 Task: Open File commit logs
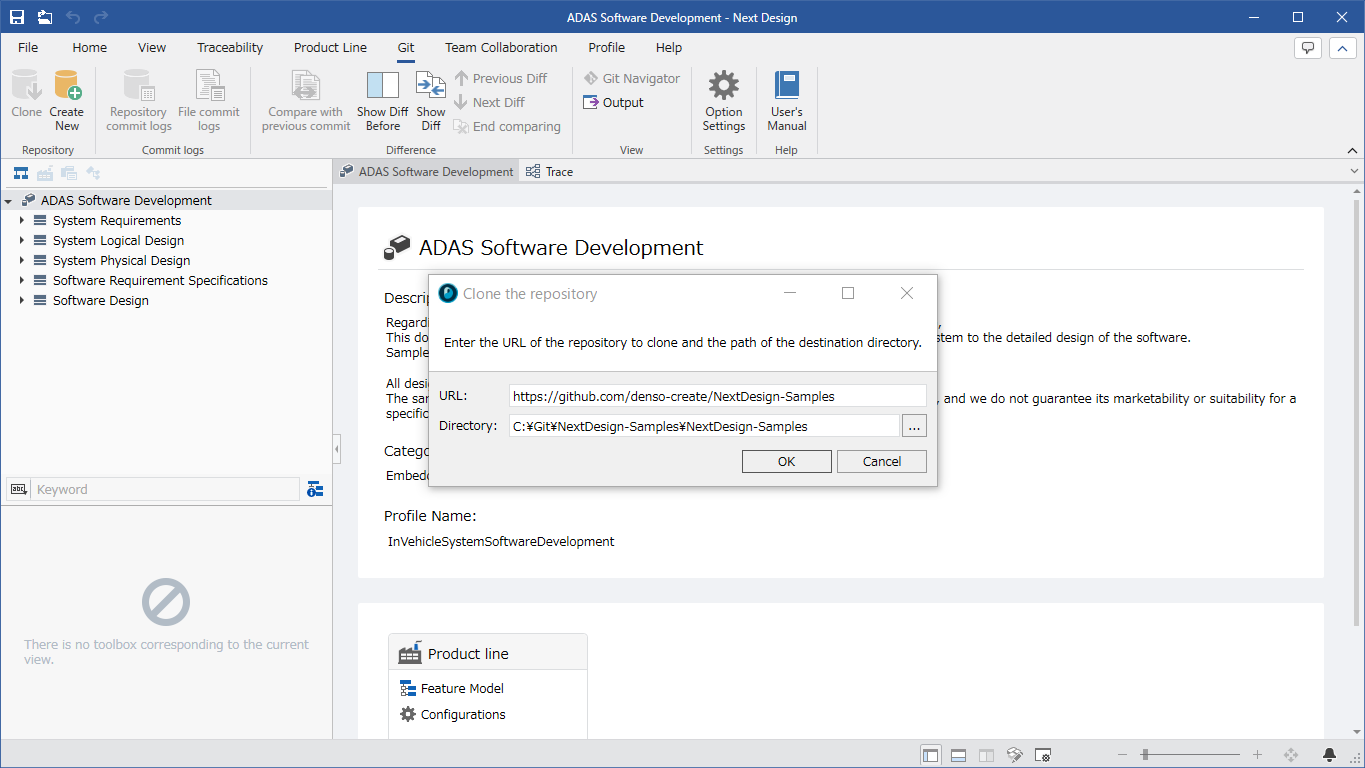pyautogui.click(x=209, y=100)
